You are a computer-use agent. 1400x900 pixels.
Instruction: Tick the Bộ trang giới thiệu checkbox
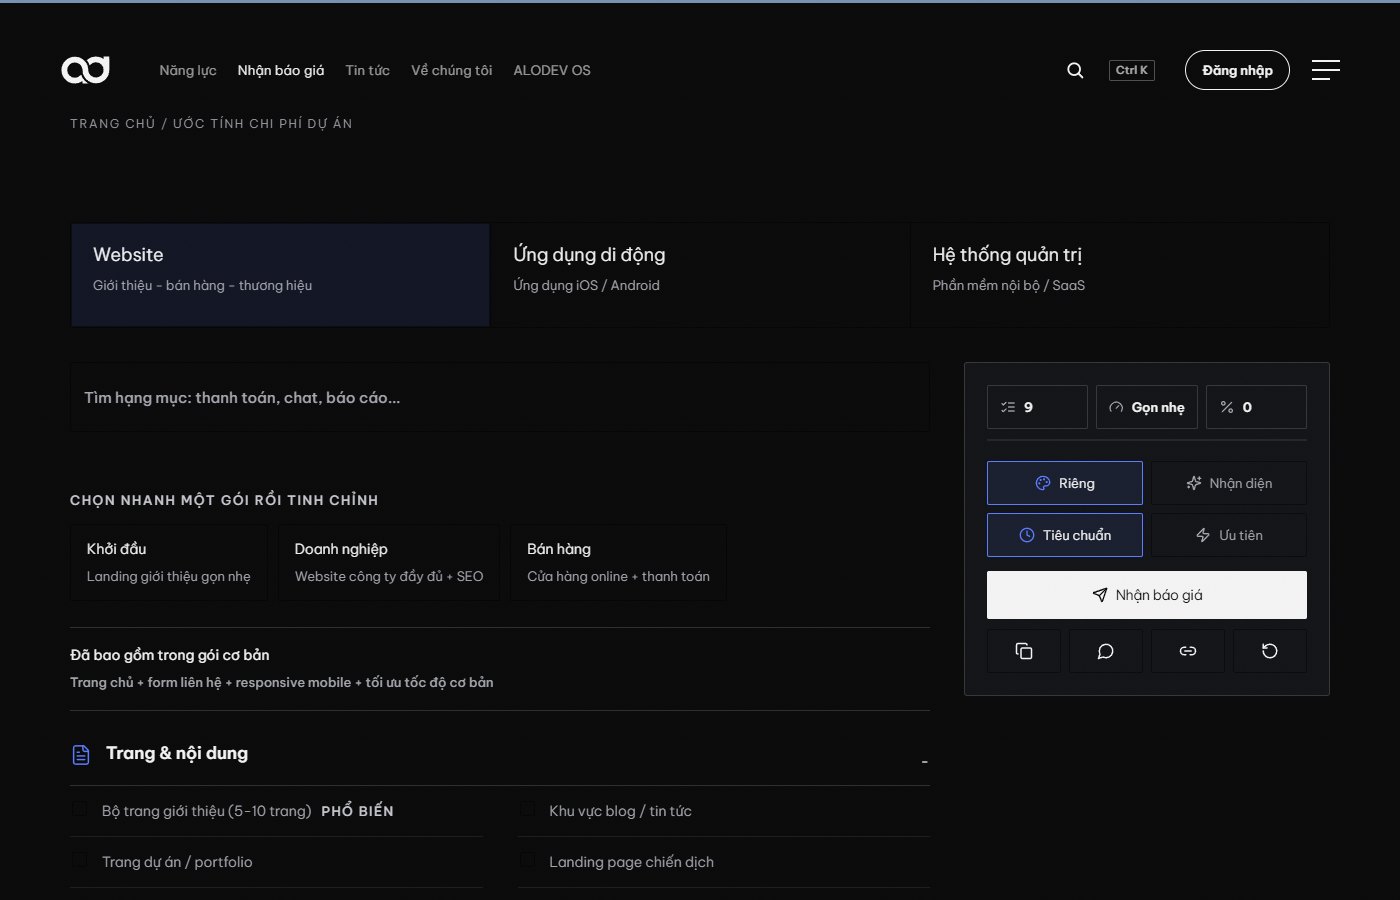pyautogui.click(x=79, y=809)
